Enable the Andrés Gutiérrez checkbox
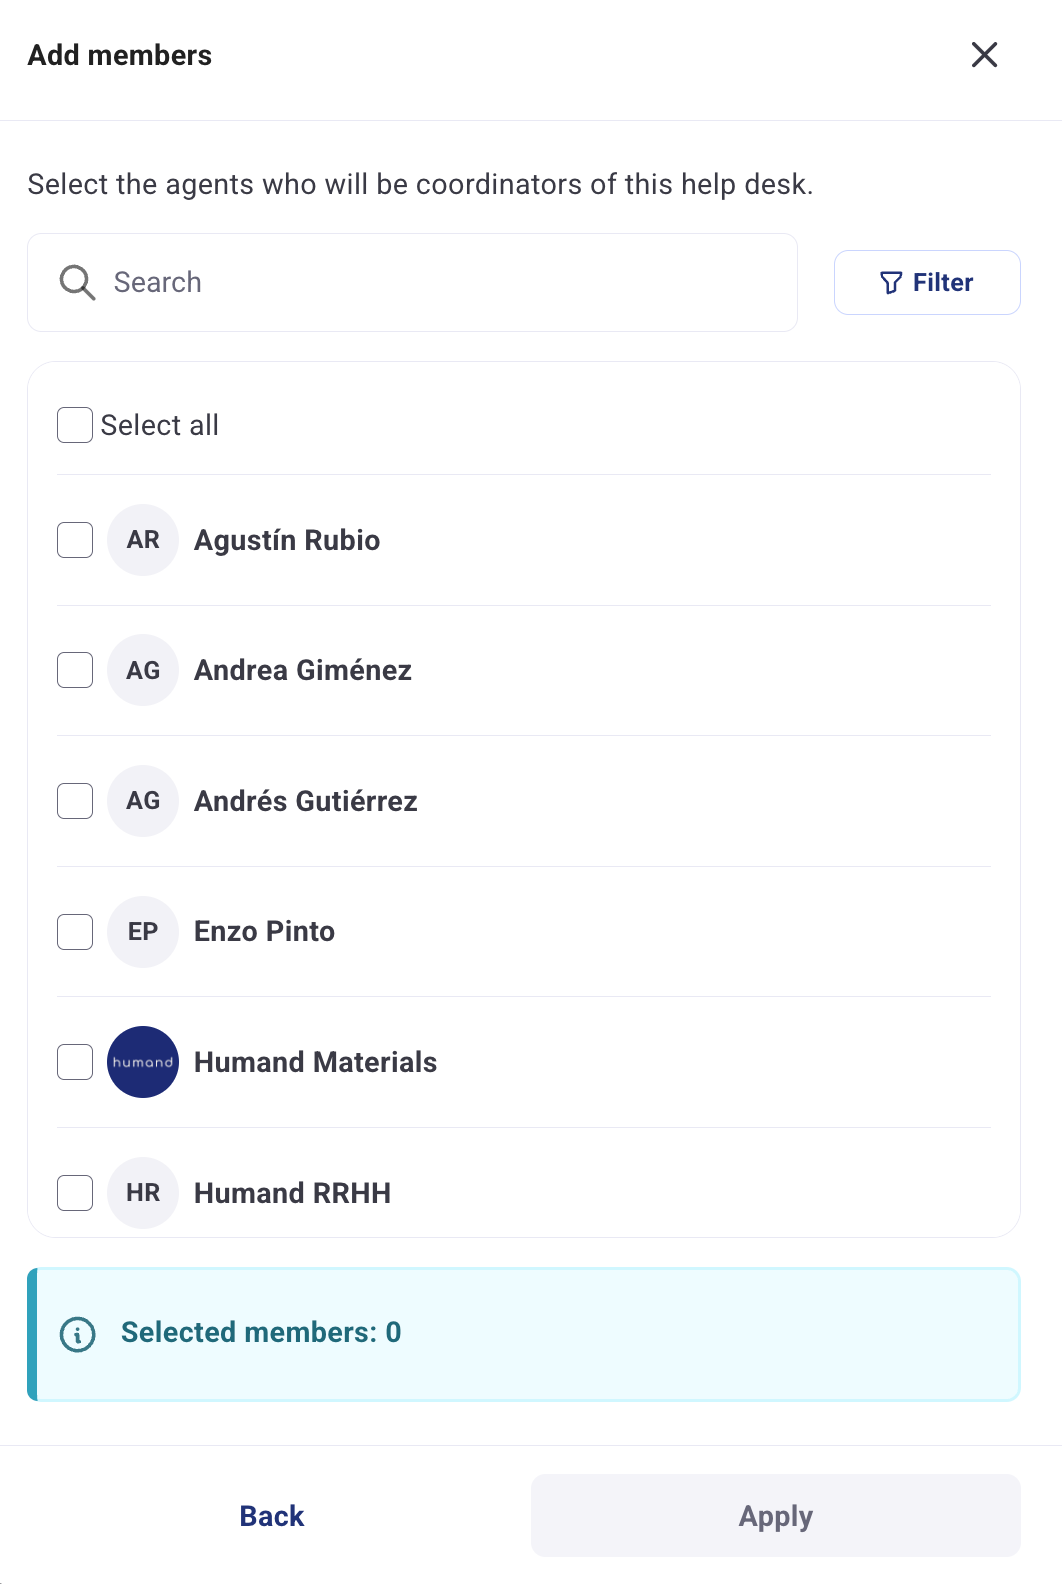1062x1584 pixels. [75, 801]
